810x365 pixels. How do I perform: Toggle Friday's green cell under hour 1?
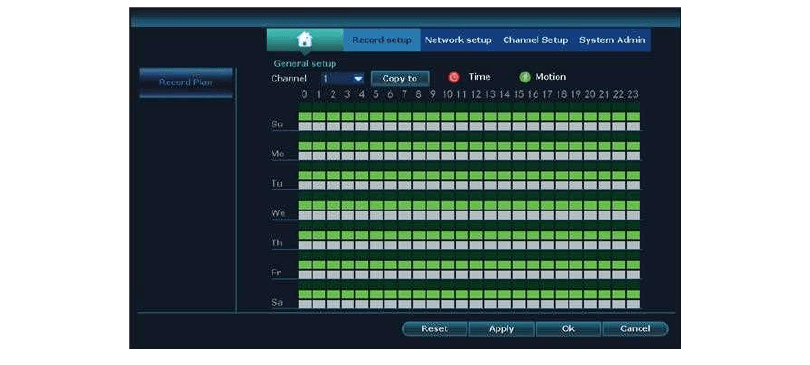[x=319, y=264]
